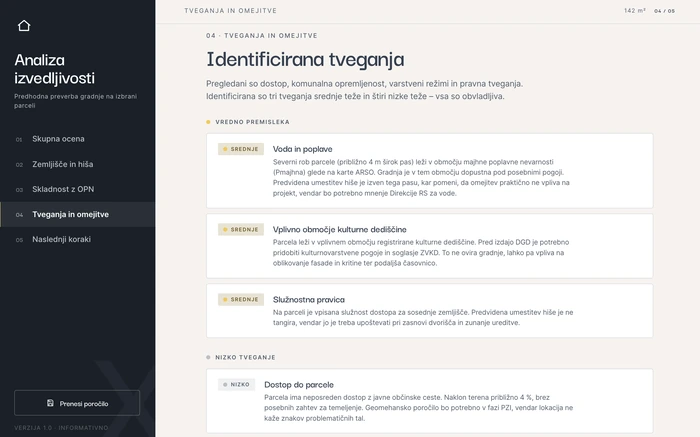This screenshot has width=700, height=437.
Task: Click the Identificirana tveganja heading
Action: 305,59
